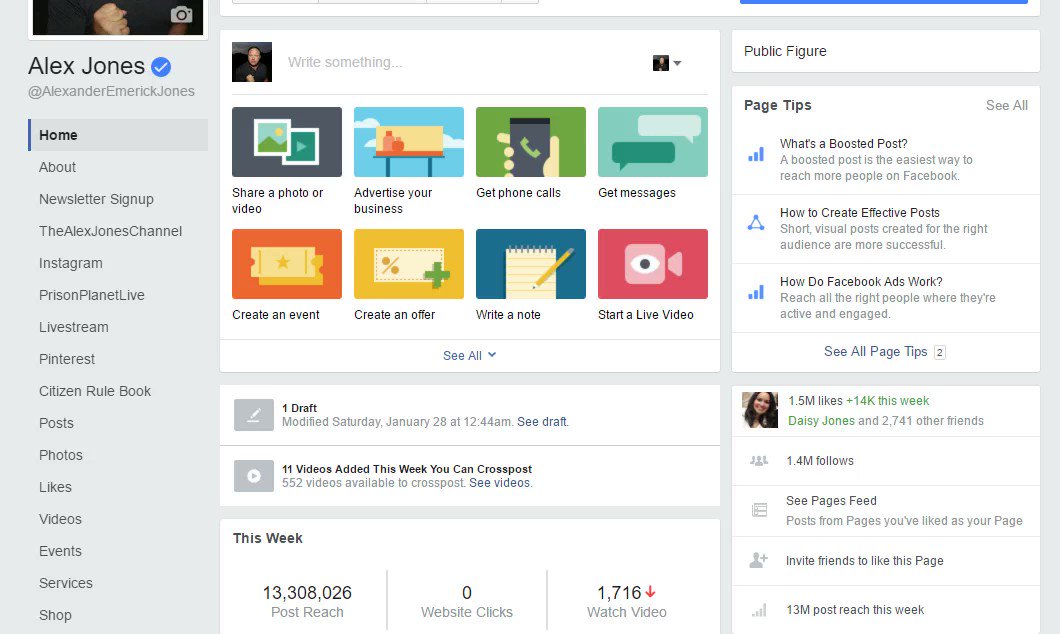Open the Write a note tile
This screenshot has height=634, width=1060.
point(531,264)
